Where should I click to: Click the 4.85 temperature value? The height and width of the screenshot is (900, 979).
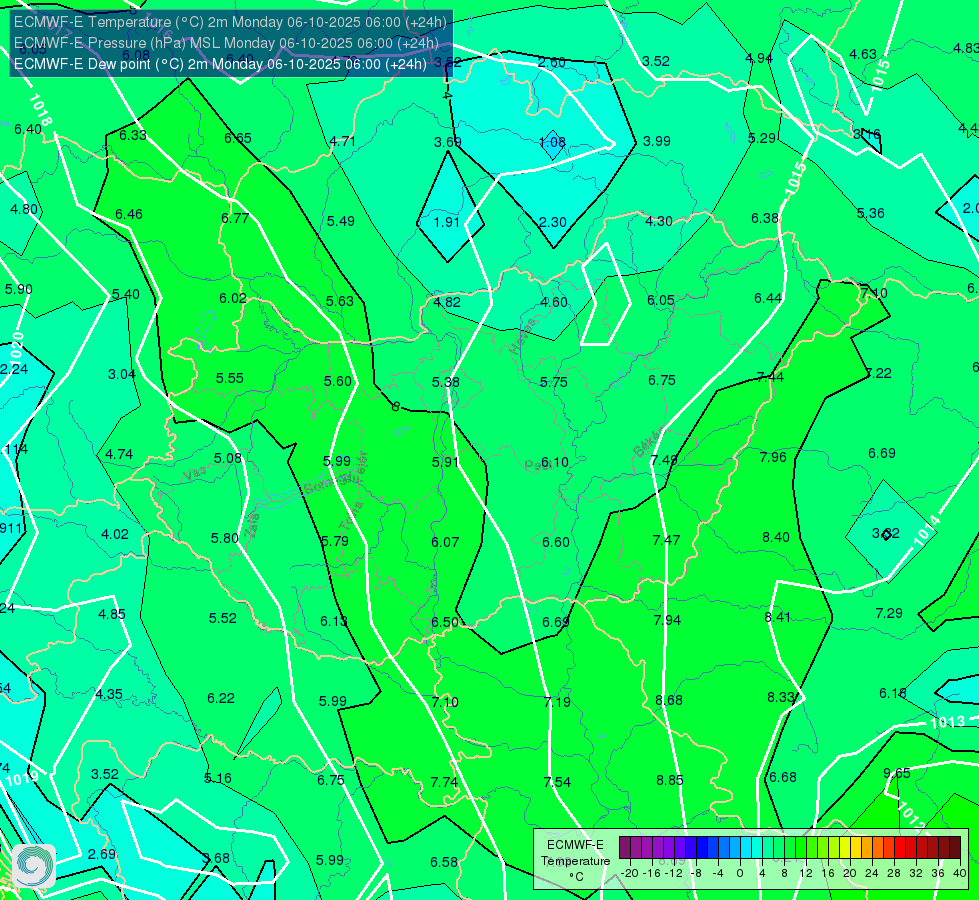pyautogui.click(x=112, y=614)
